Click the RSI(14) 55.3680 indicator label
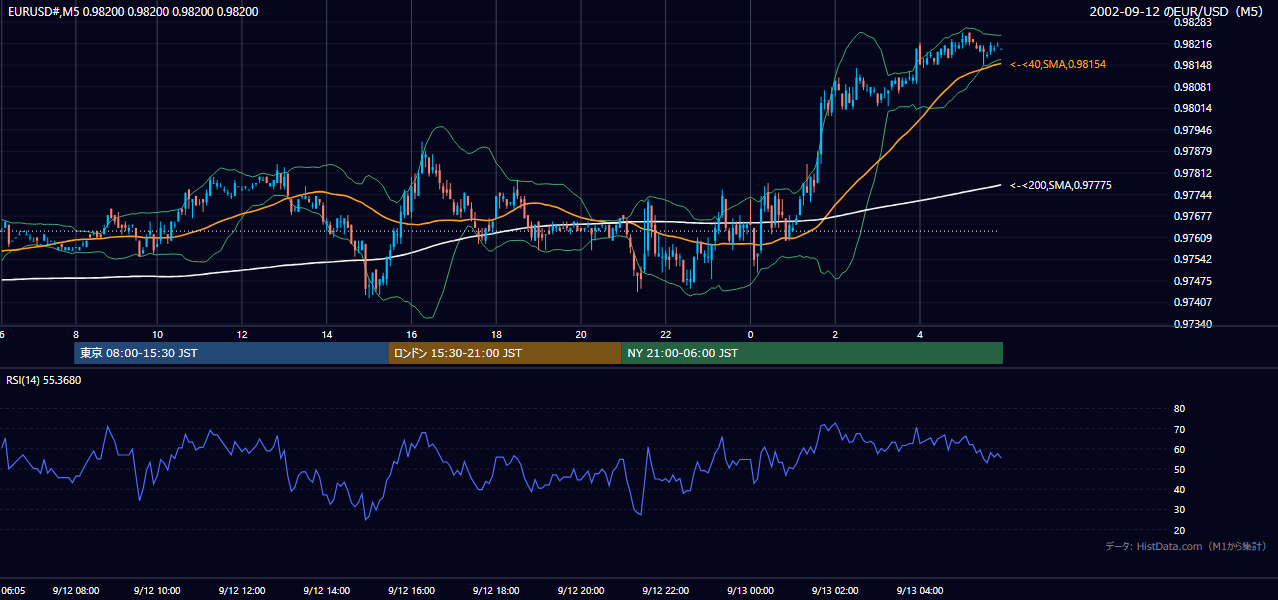The image size is (1278, 600). coord(43,380)
